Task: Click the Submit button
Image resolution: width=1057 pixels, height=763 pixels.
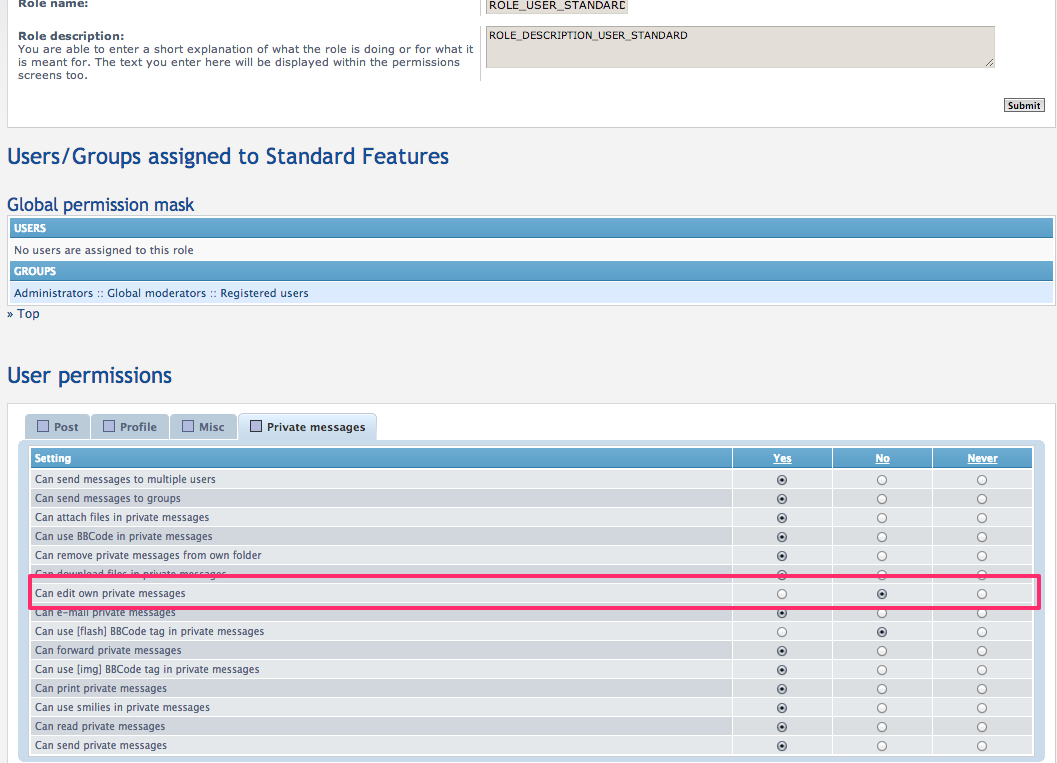Action: [1024, 105]
